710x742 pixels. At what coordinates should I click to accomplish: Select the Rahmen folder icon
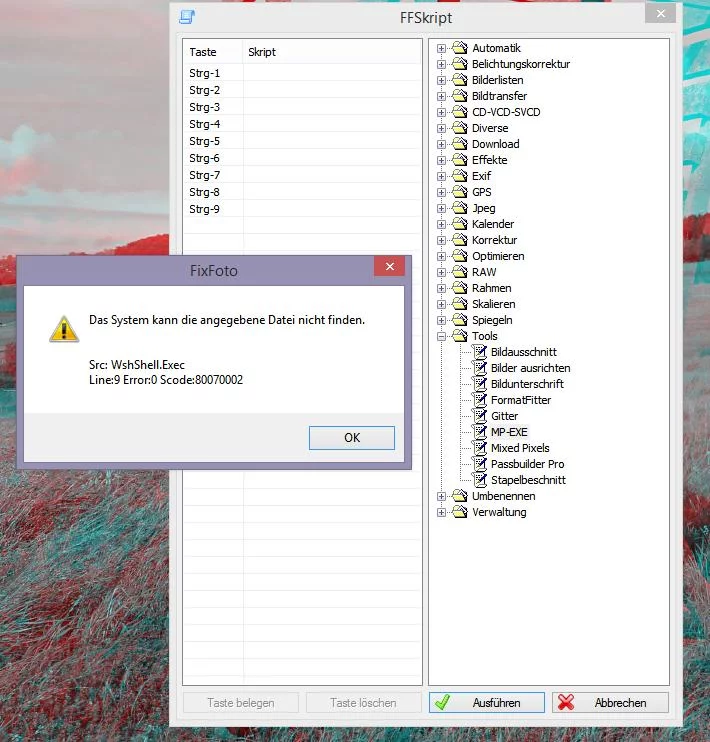[x=460, y=288]
